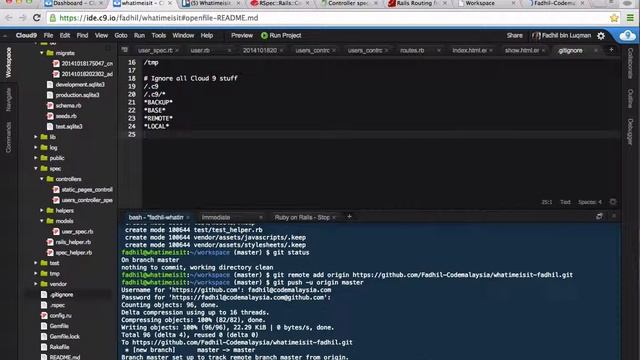The width and height of the screenshot is (640, 360).
Task: Collapse the spec folder
Action: point(36,169)
